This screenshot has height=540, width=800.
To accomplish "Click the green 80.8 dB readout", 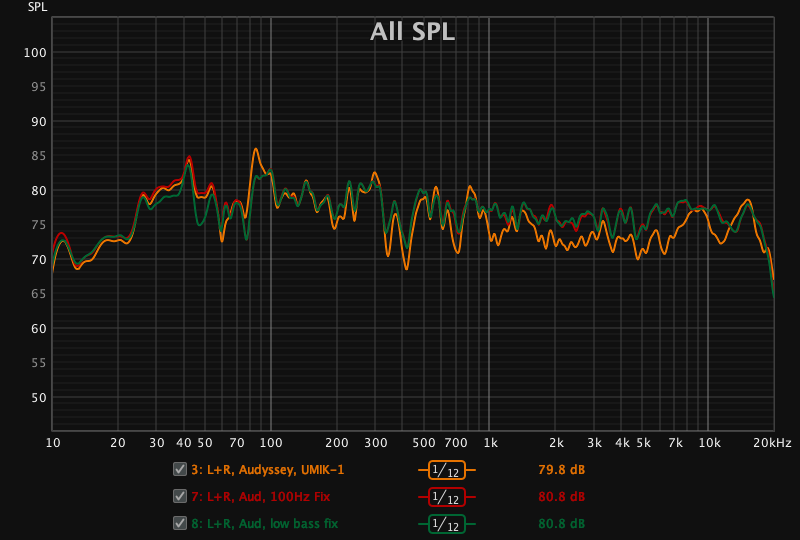I will 561,523.
